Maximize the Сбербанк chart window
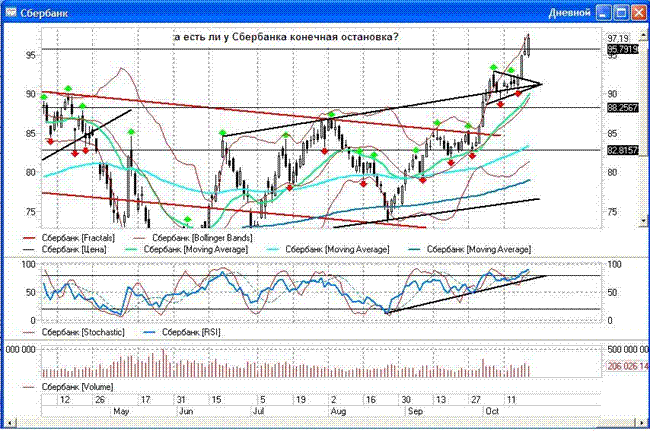Screen dimensions: 650x431 (x=621, y=12)
